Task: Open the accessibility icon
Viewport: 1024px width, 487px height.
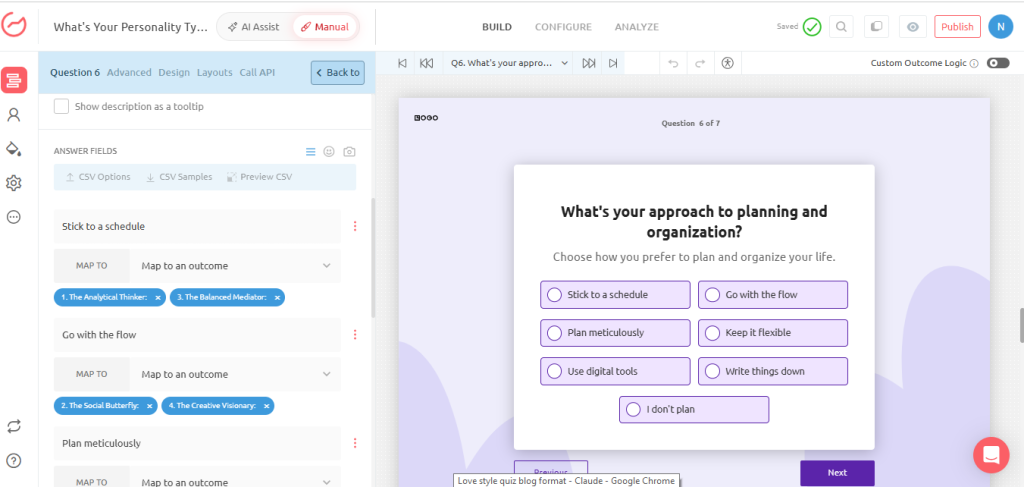Action: [728, 63]
